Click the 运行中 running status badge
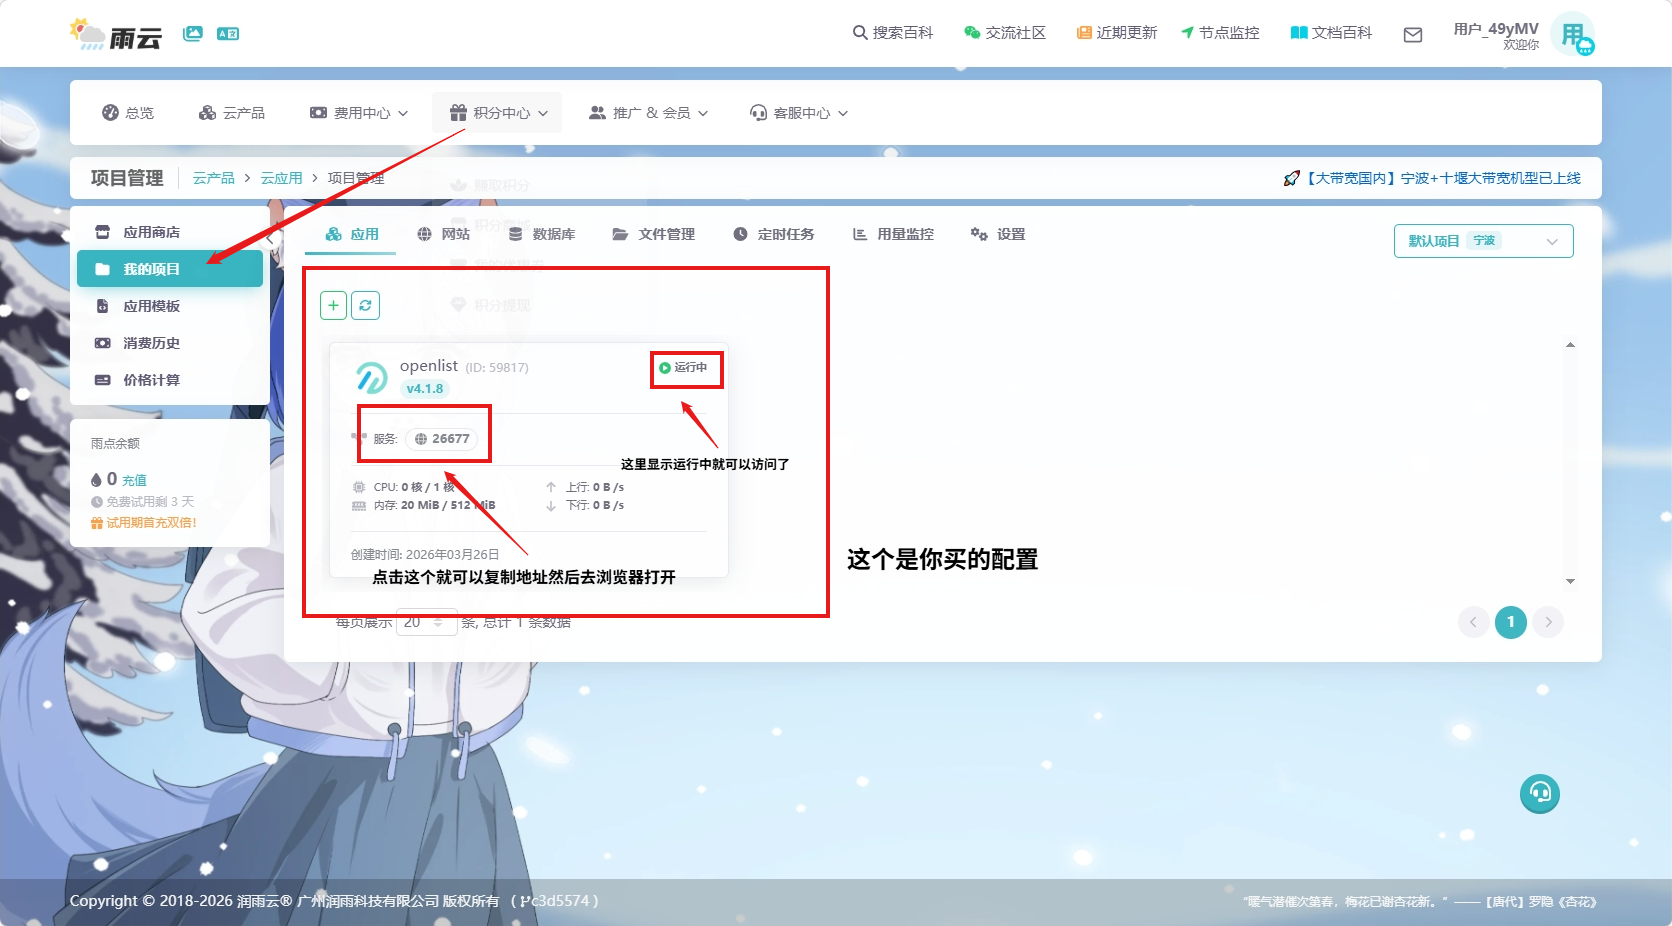Screen dimensions: 1672x926 click(684, 368)
